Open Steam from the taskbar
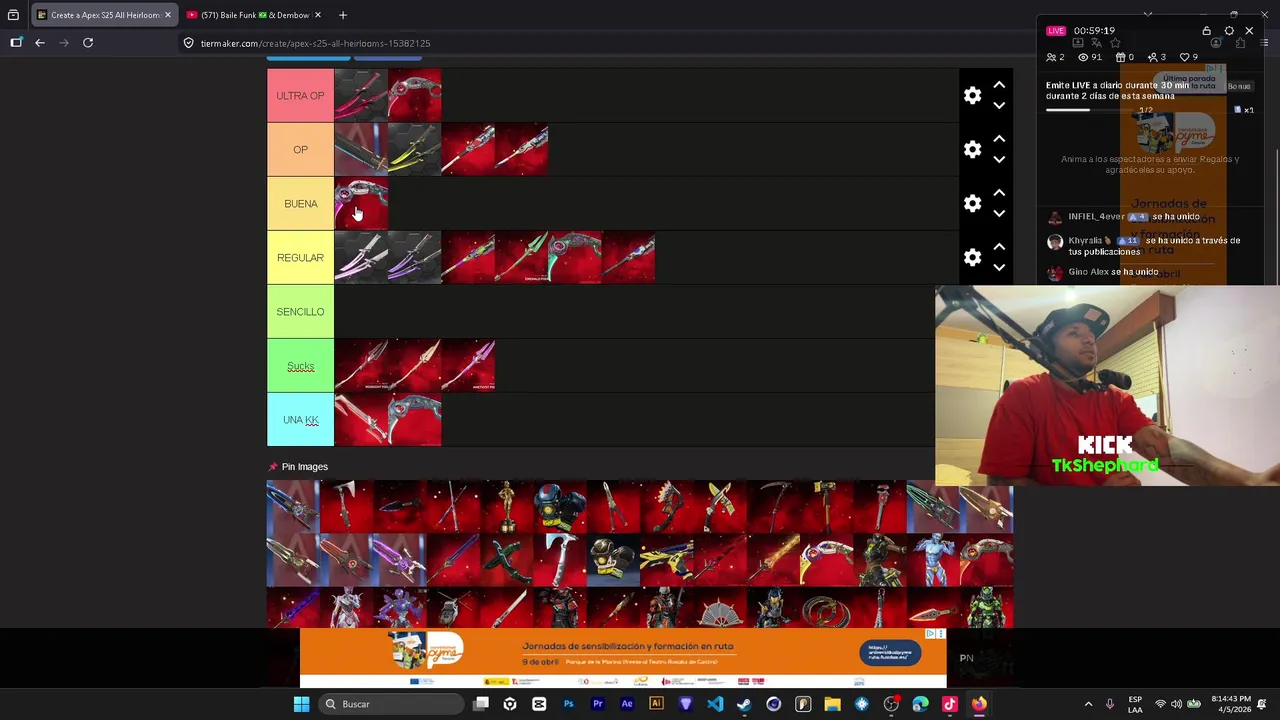Image resolution: width=1280 pixels, height=720 pixels. click(x=744, y=704)
